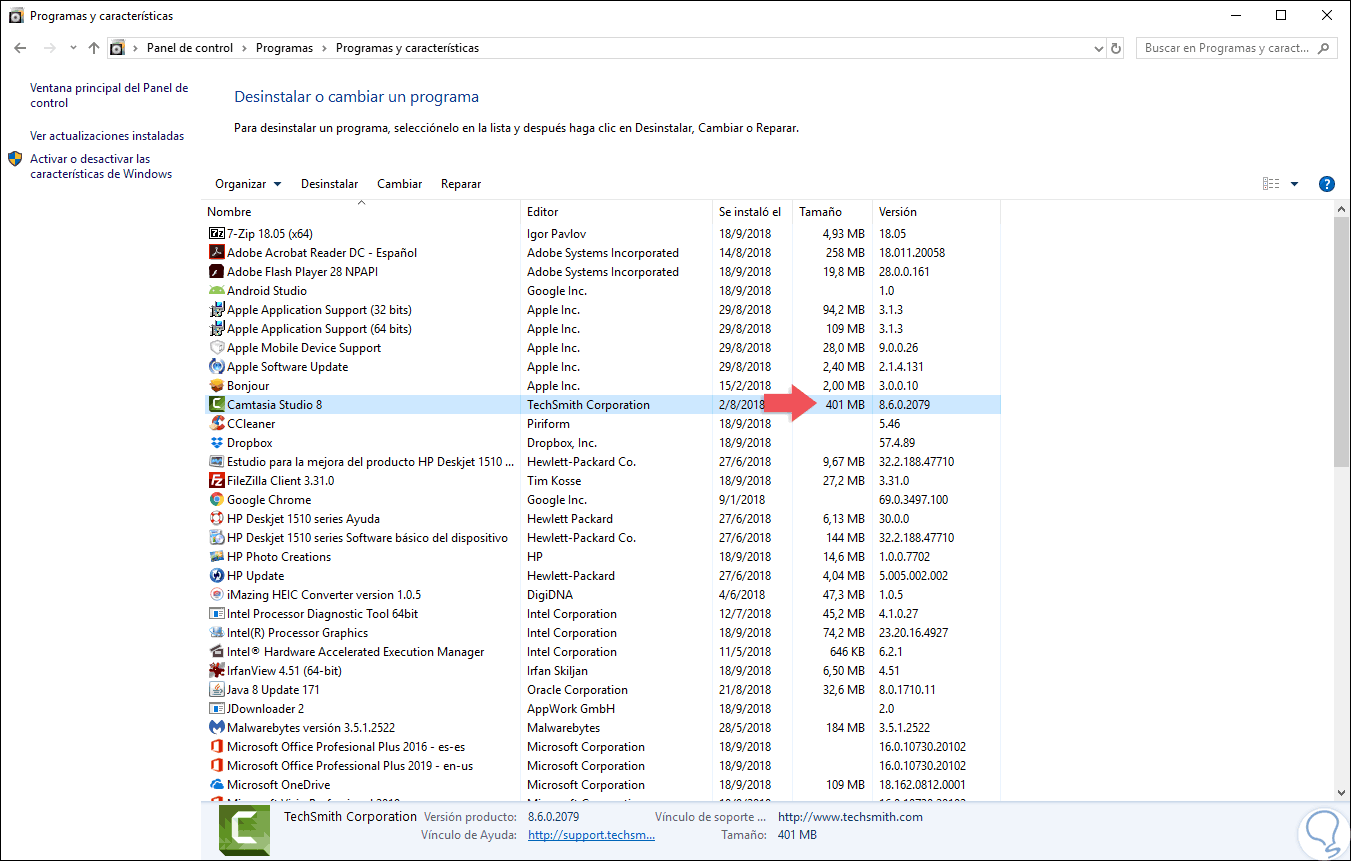Open the view options dropdown arrow
The width and height of the screenshot is (1351, 861).
(1294, 184)
